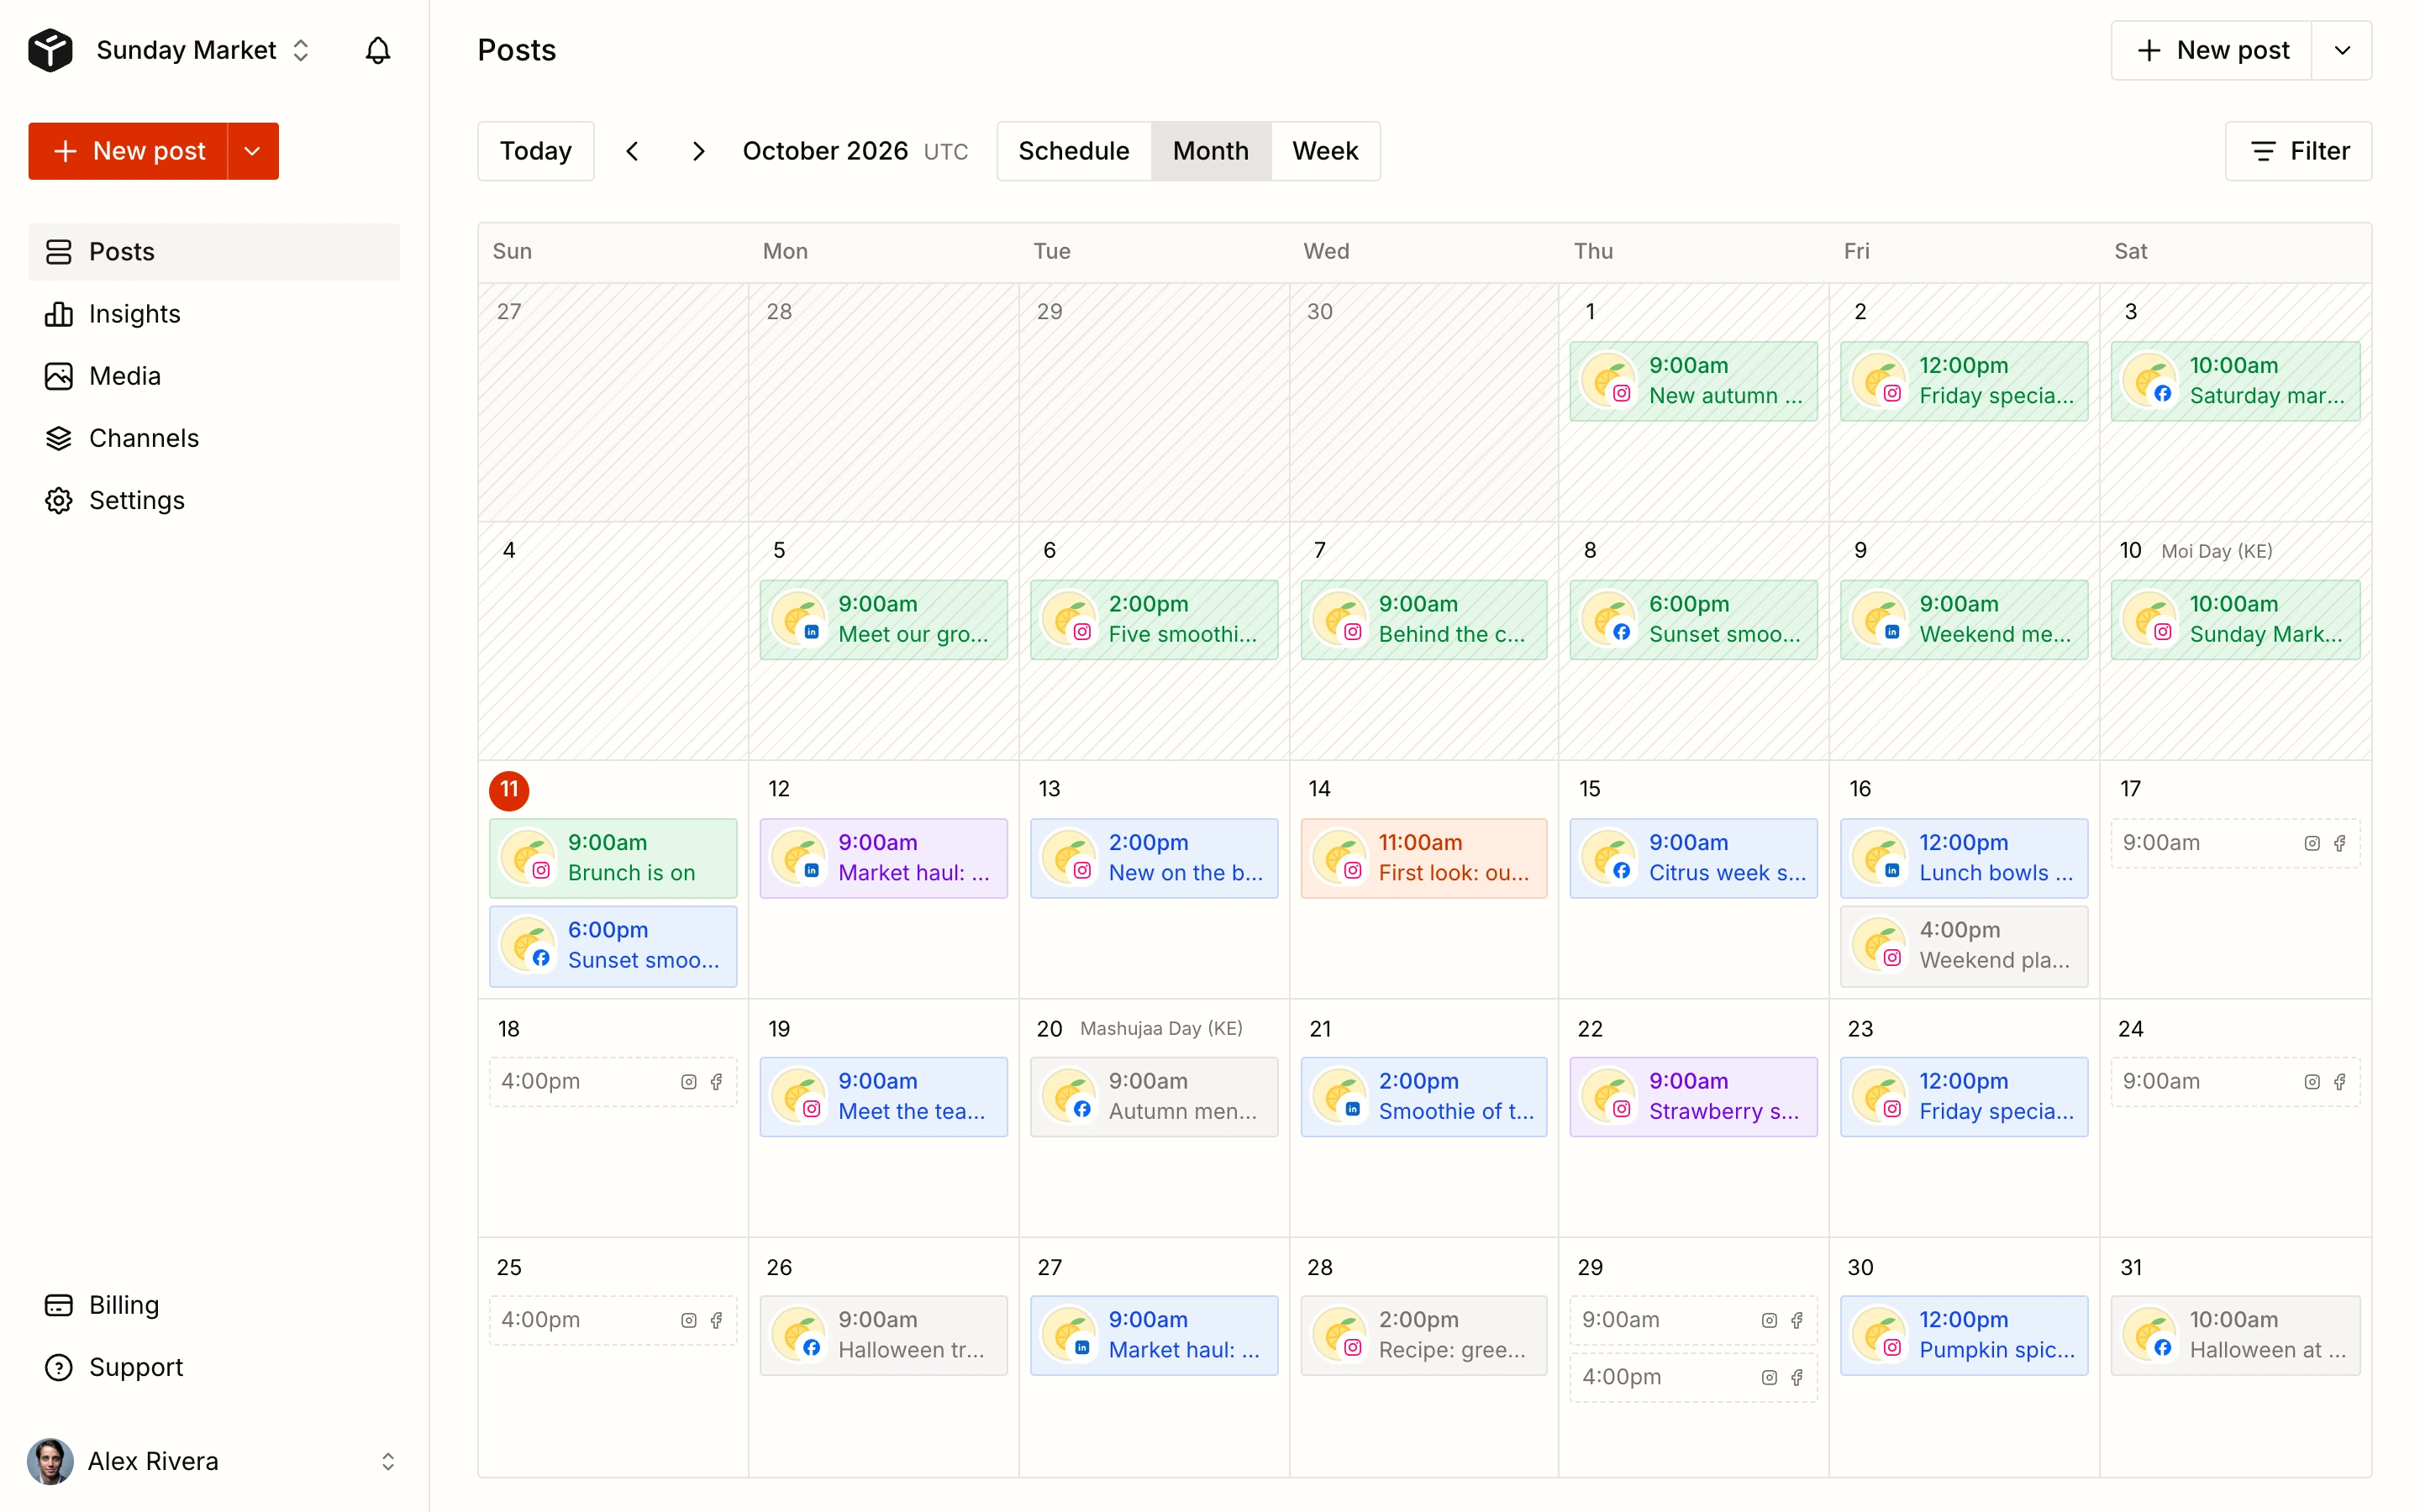Click the Sunday Market cube logo
The height and width of the screenshot is (1512, 2420).
click(50, 50)
